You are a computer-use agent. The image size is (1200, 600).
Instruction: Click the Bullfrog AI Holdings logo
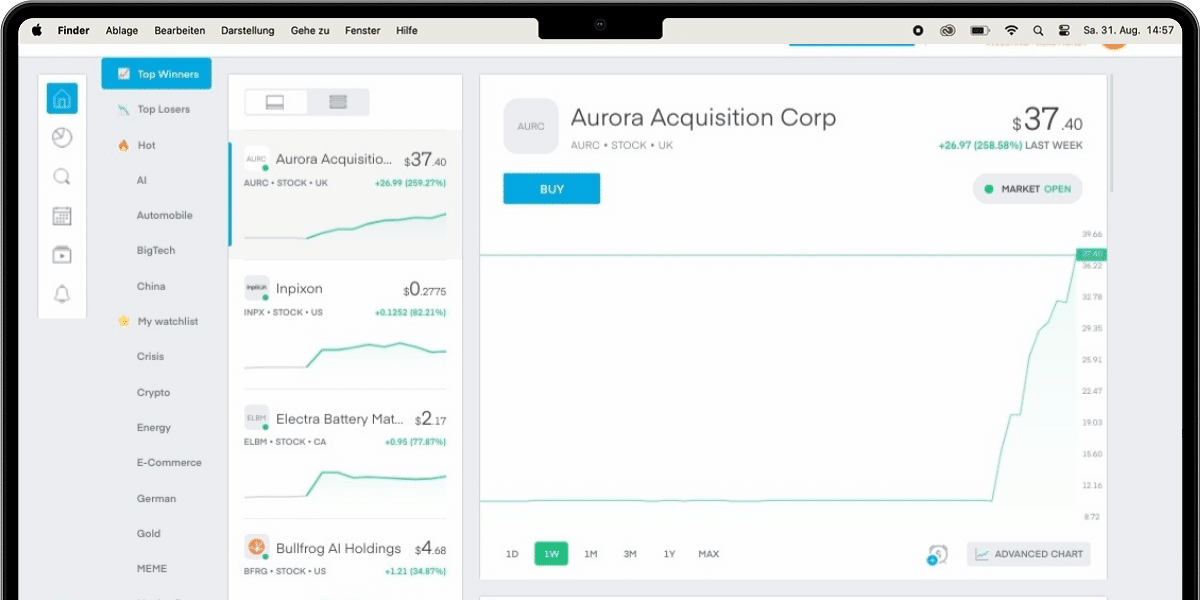(x=257, y=547)
